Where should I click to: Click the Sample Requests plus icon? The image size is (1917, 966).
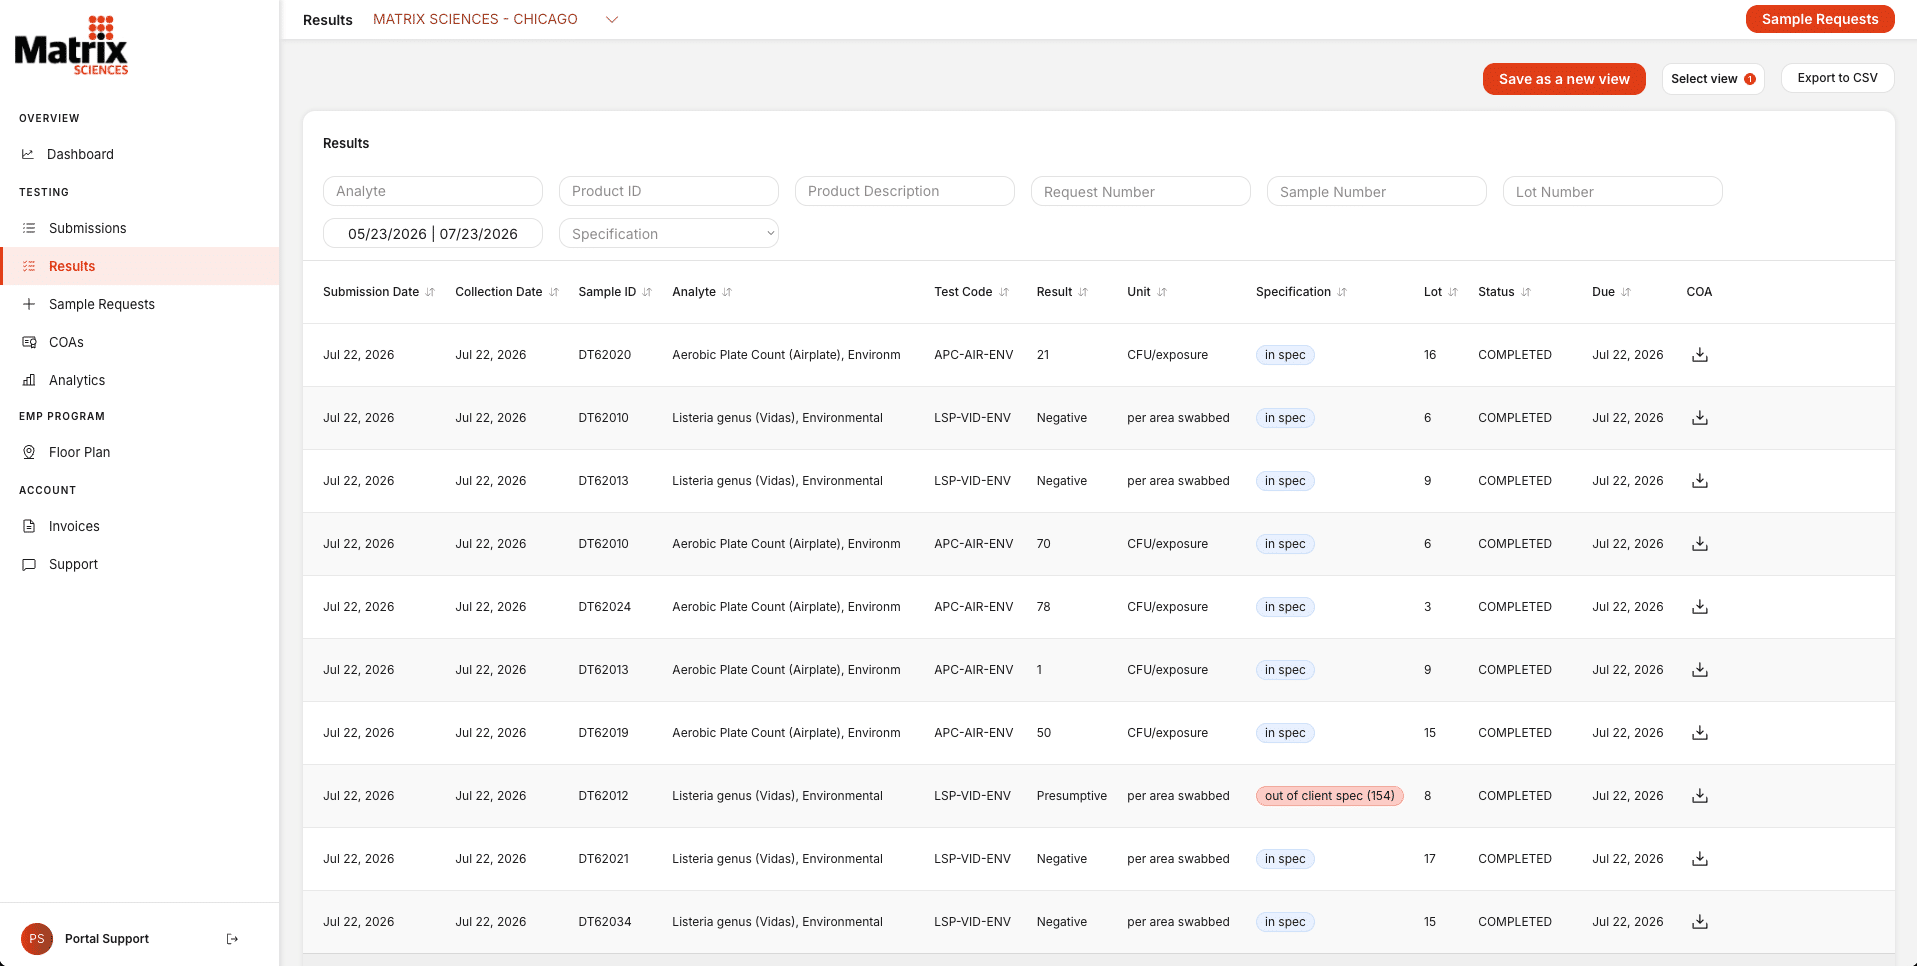29,304
